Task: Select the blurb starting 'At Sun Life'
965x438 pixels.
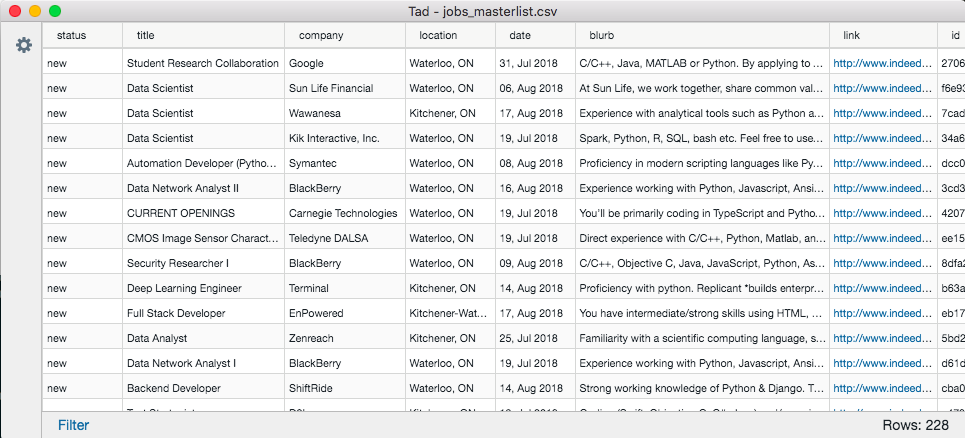Action: 702,88
